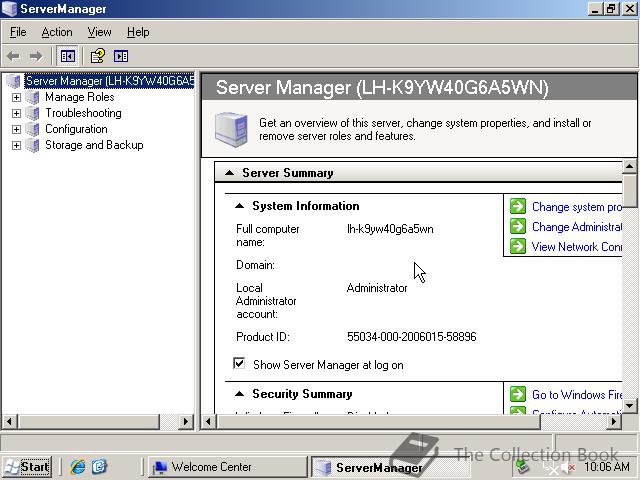The height and width of the screenshot is (480, 640).
Task: Expand the Configuration node
Action: tap(16, 129)
